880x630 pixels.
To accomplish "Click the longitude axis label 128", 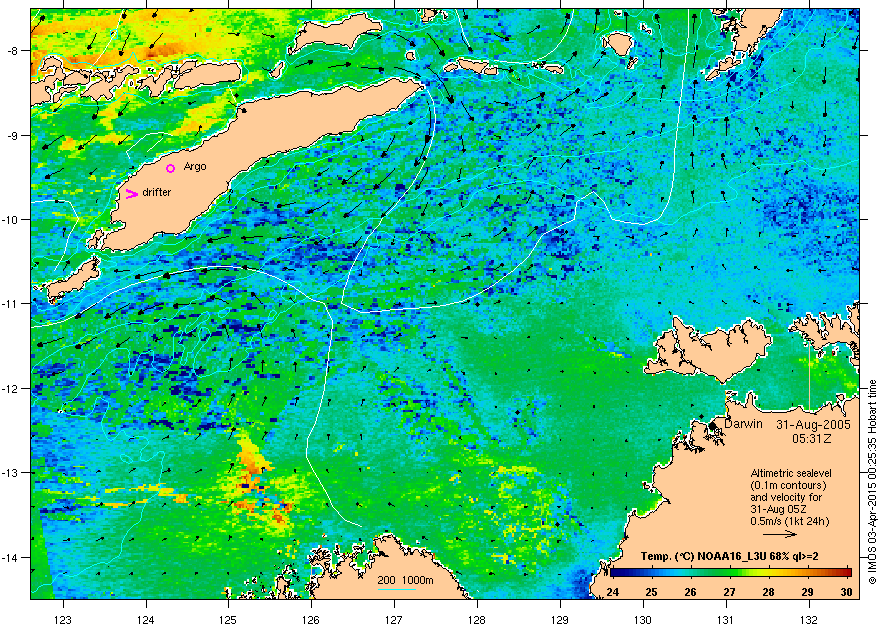I will (477, 620).
